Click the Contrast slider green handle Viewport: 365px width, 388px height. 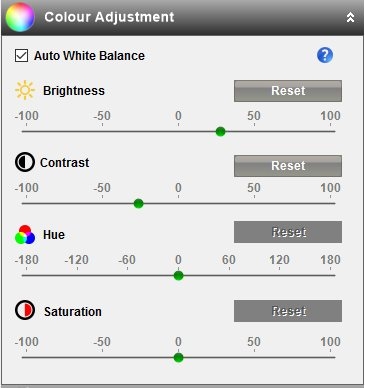(138, 204)
